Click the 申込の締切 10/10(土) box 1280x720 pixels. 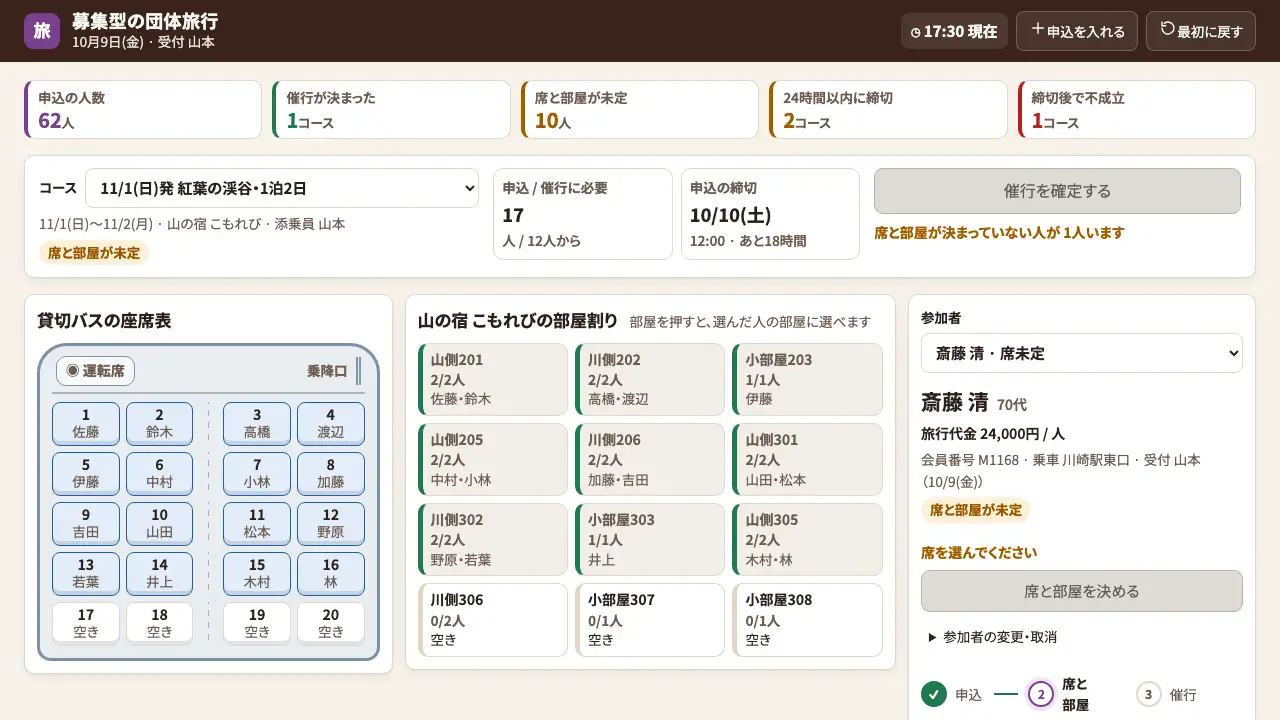[770, 214]
